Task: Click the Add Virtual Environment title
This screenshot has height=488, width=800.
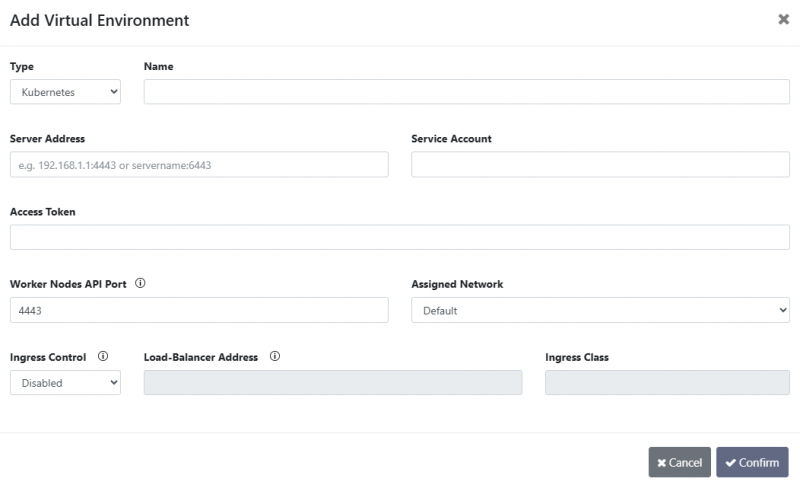Action: click(99, 20)
